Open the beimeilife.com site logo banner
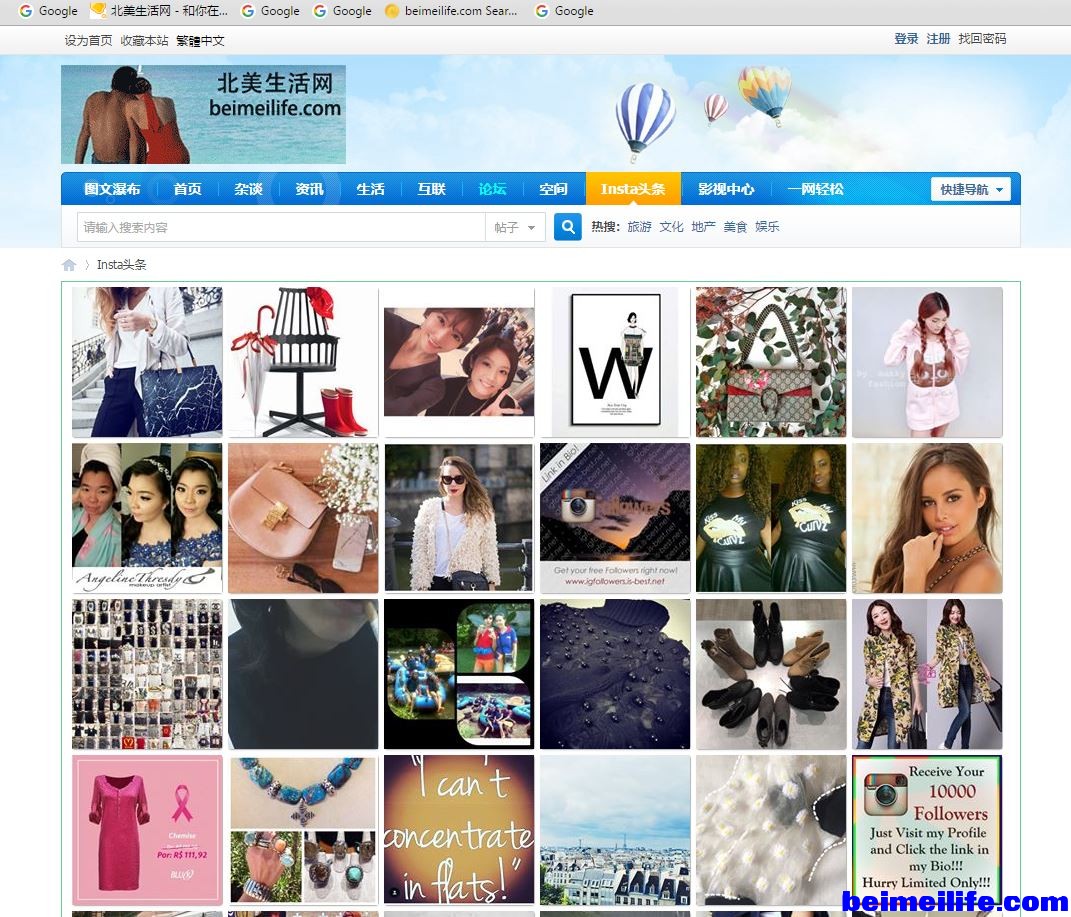 point(203,115)
